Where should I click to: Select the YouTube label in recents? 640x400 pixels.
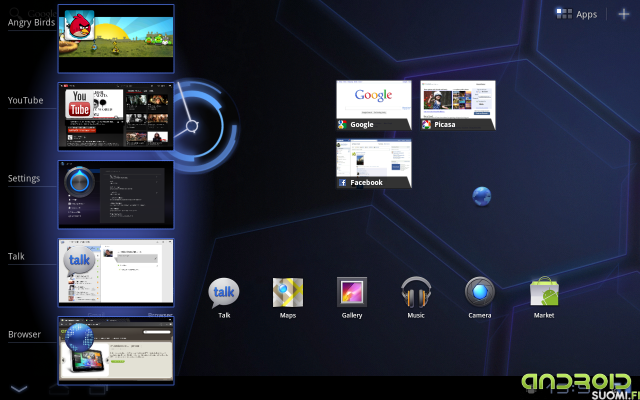coord(25,100)
